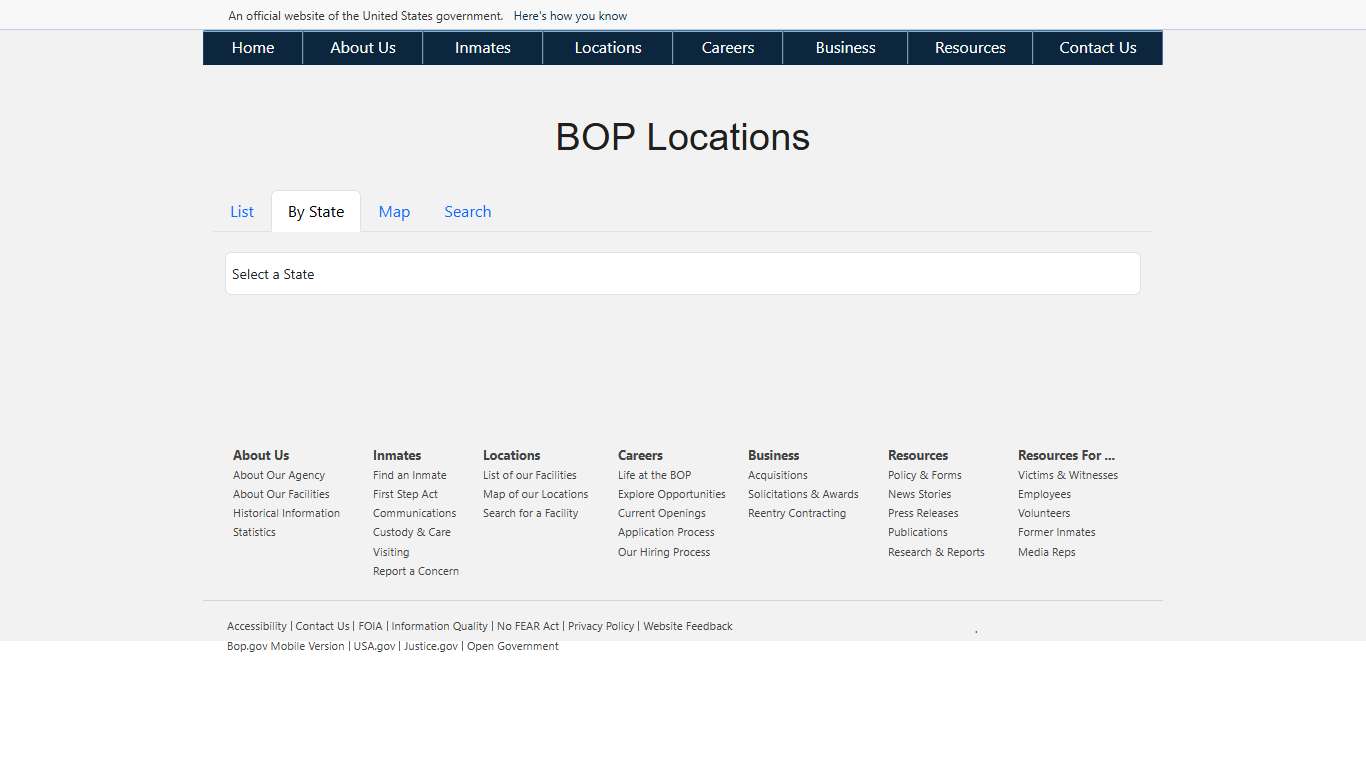The height and width of the screenshot is (768, 1366).
Task: Open the Press Releases link
Action: pos(923,513)
